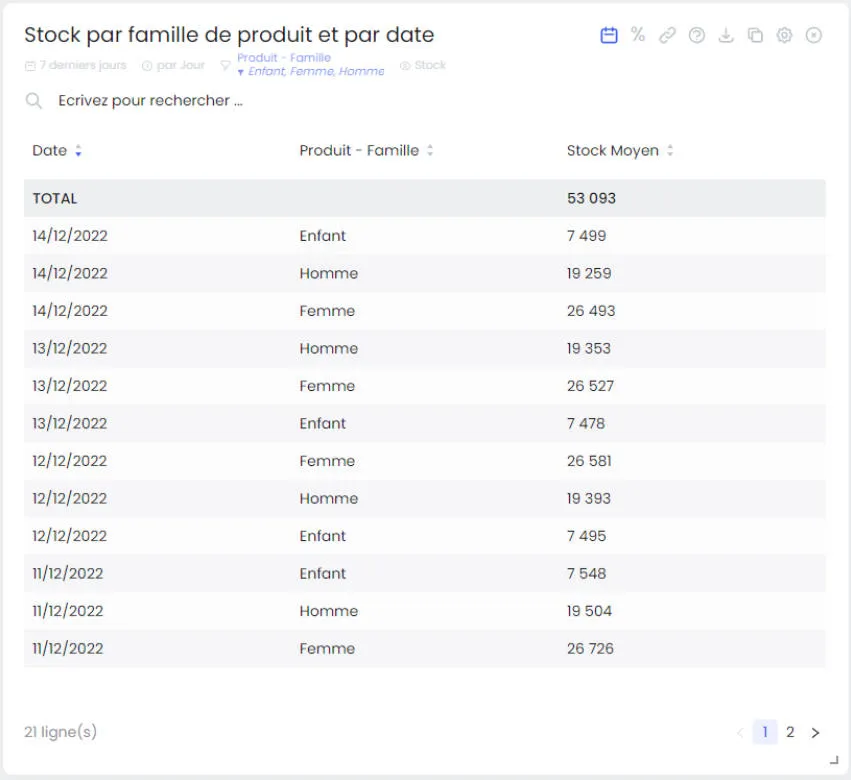Sort by Produit - Famille column
This screenshot has height=780, width=851.
click(366, 150)
